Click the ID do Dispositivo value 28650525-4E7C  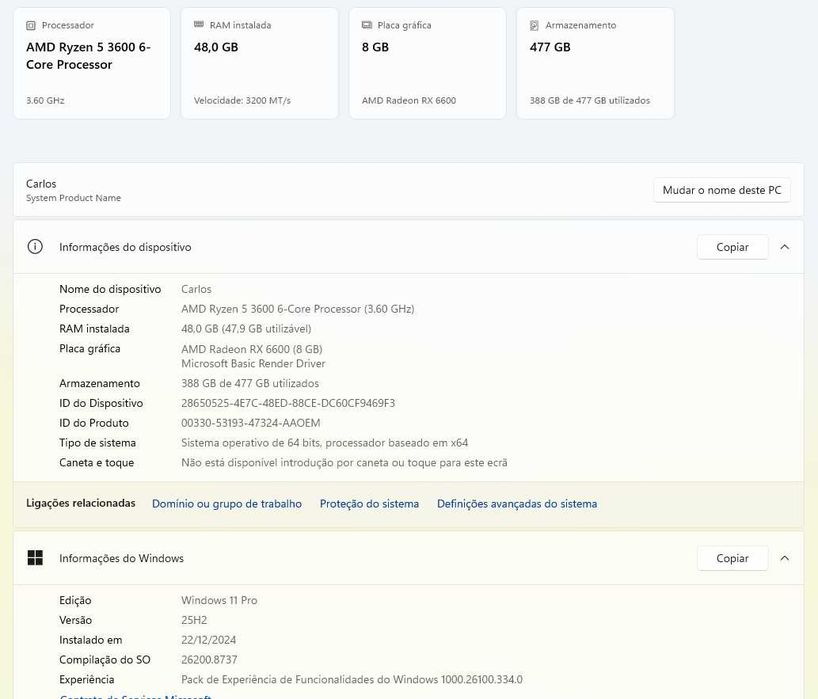click(x=288, y=403)
